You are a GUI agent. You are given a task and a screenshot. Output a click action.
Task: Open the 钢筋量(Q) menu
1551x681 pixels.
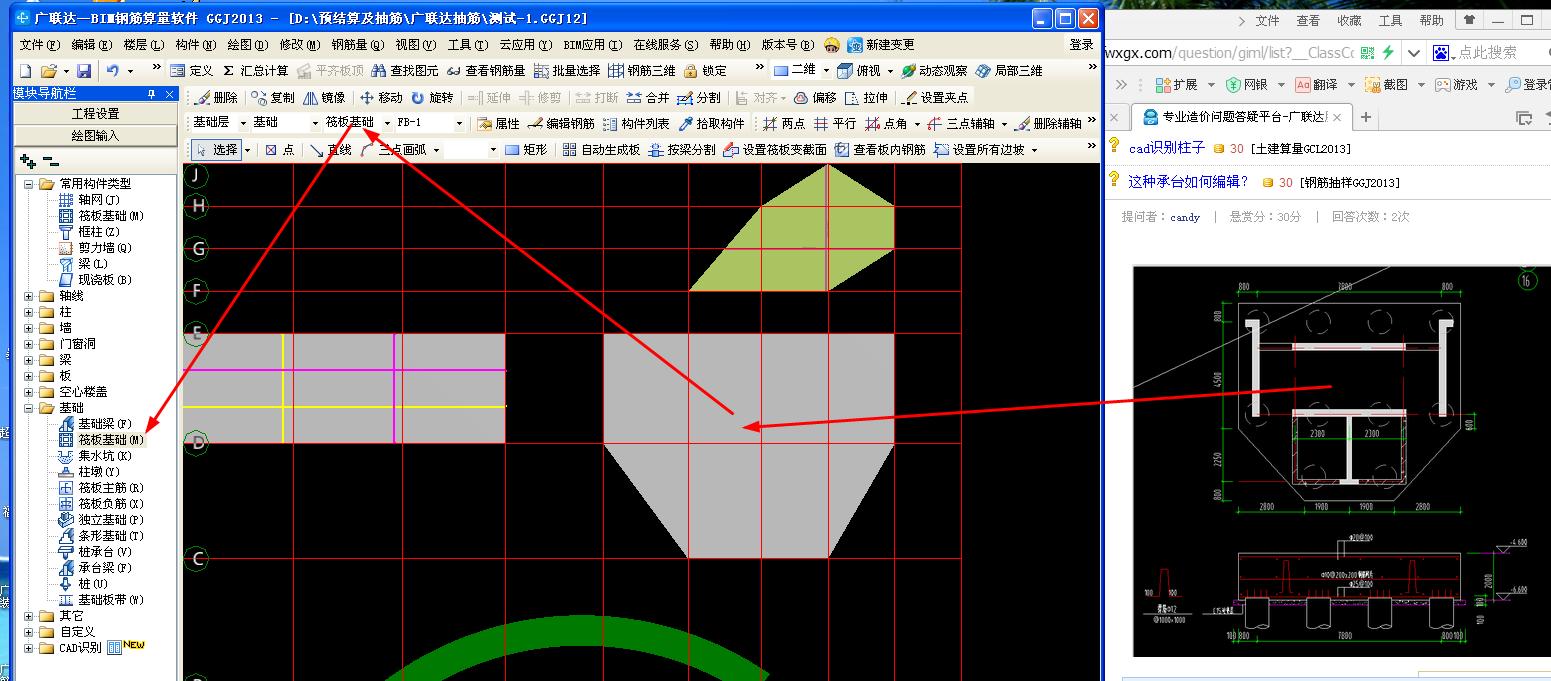tap(358, 45)
